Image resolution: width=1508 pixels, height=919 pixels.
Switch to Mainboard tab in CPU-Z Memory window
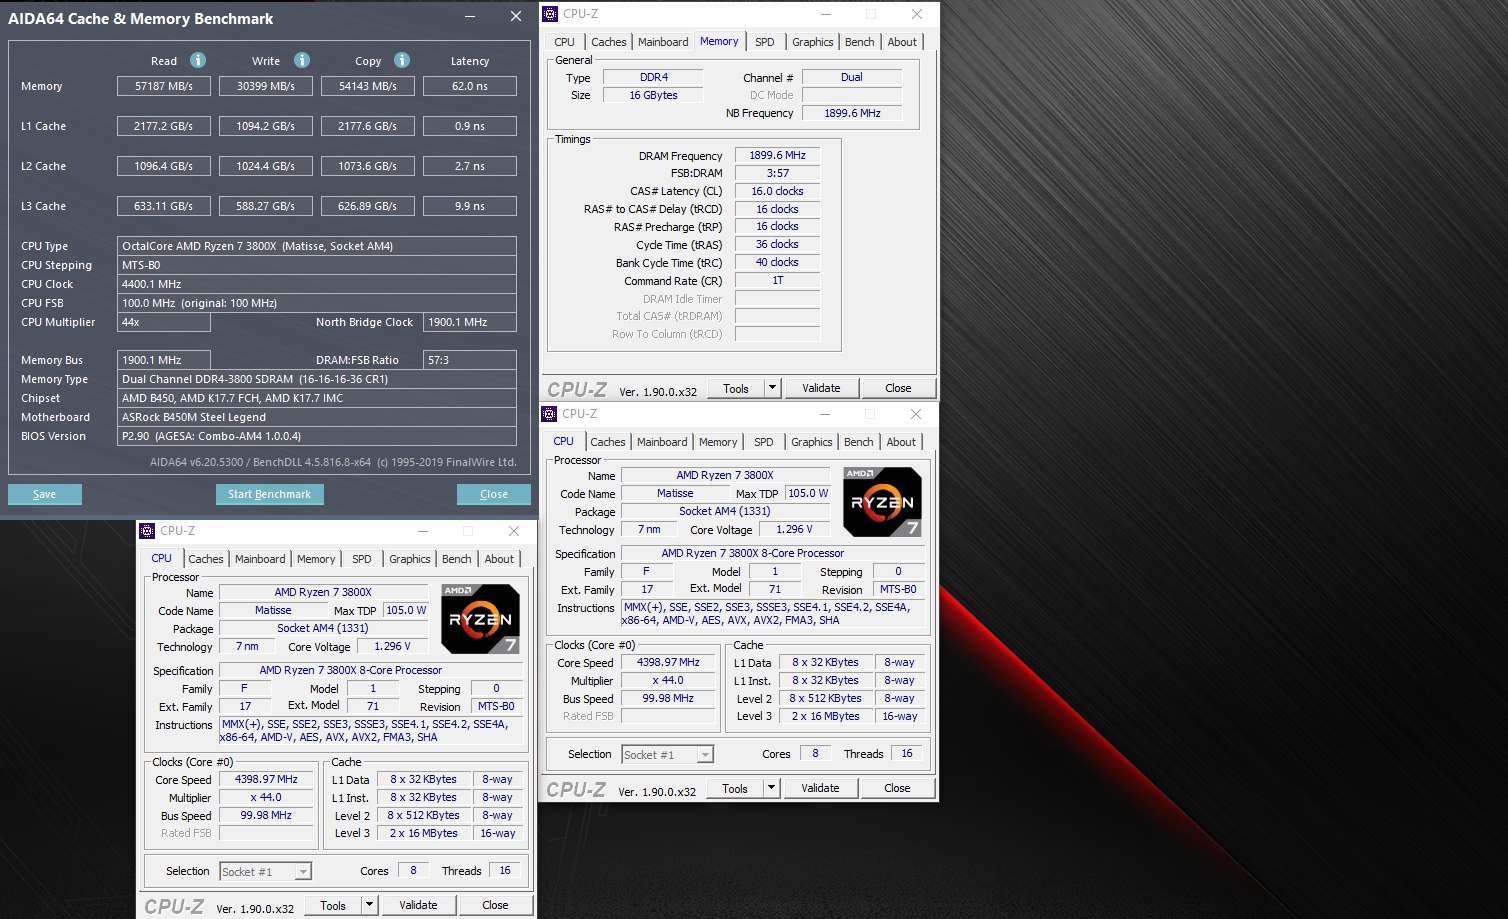point(663,42)
